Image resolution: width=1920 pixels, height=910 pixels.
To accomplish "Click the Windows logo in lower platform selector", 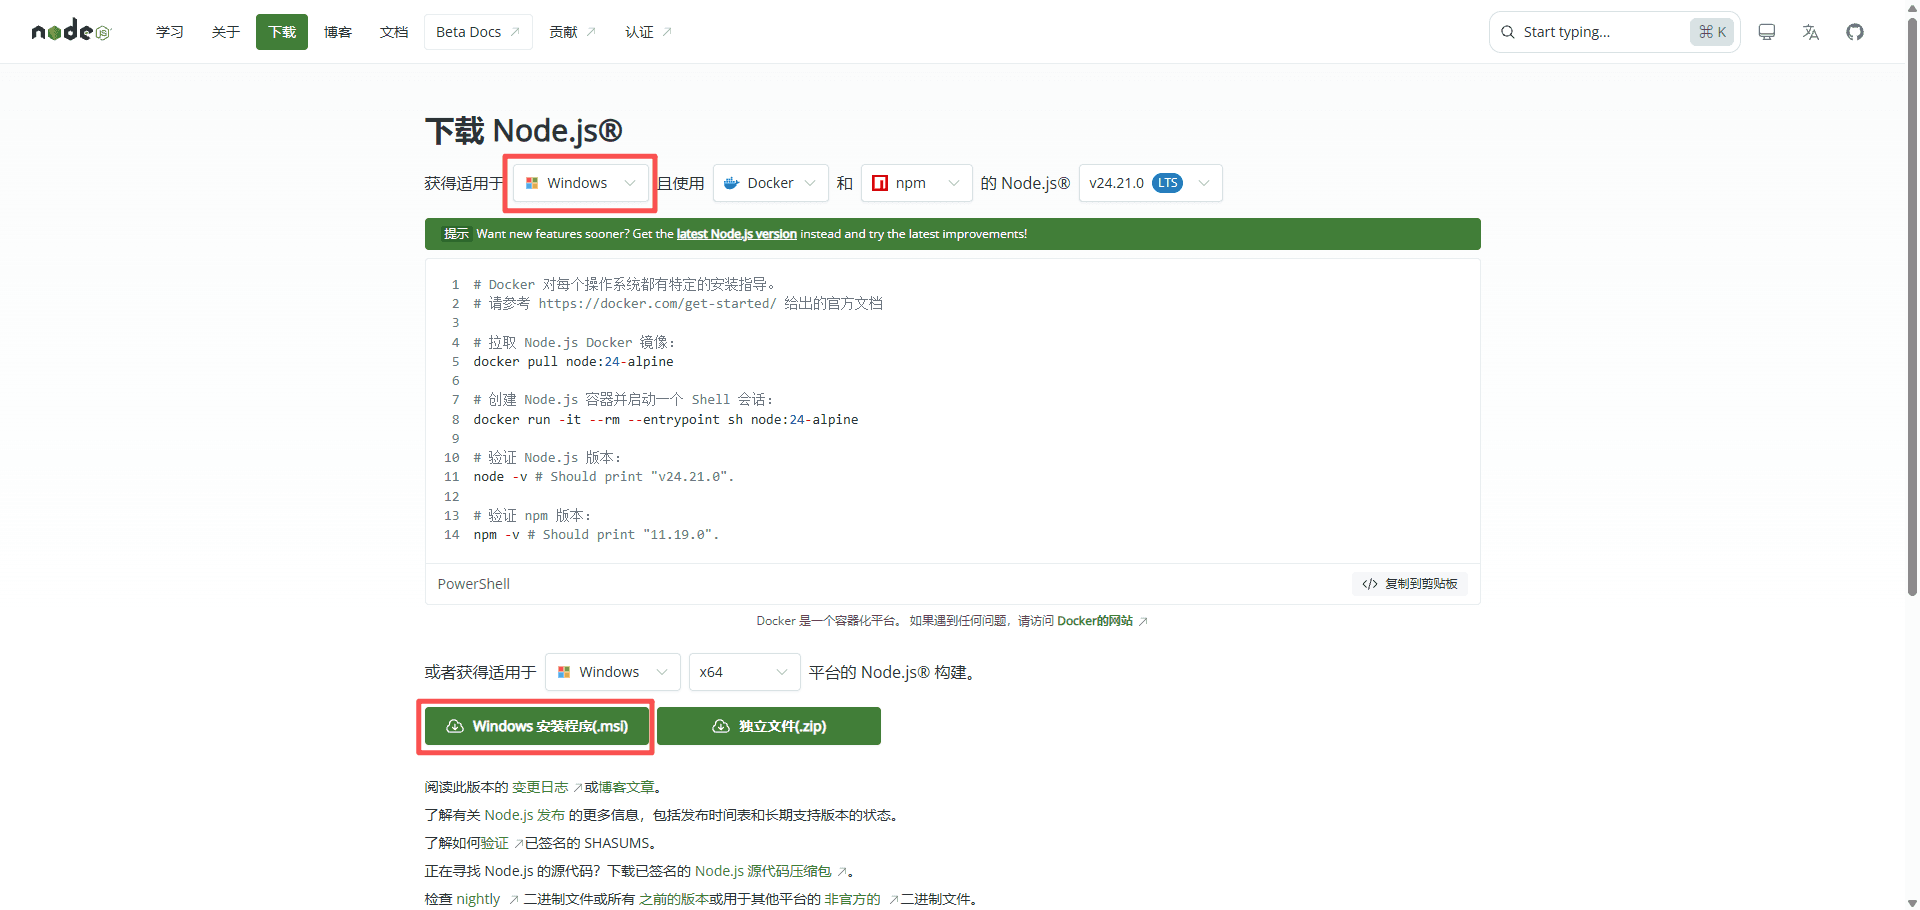I will pyautogui.click(x=564, y=672).
